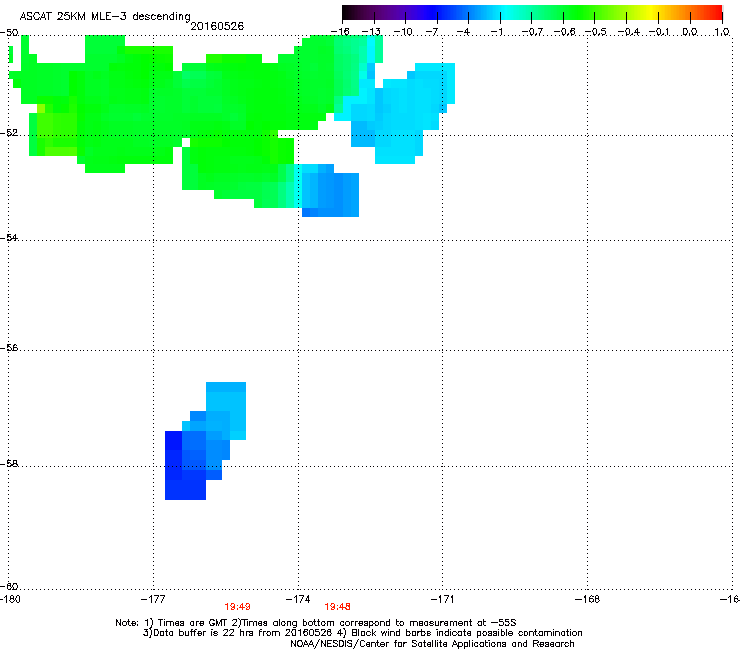This screenshot has height=650, width=740.
Task: Click the color bar label -16
Action: (x=340, y=32)
